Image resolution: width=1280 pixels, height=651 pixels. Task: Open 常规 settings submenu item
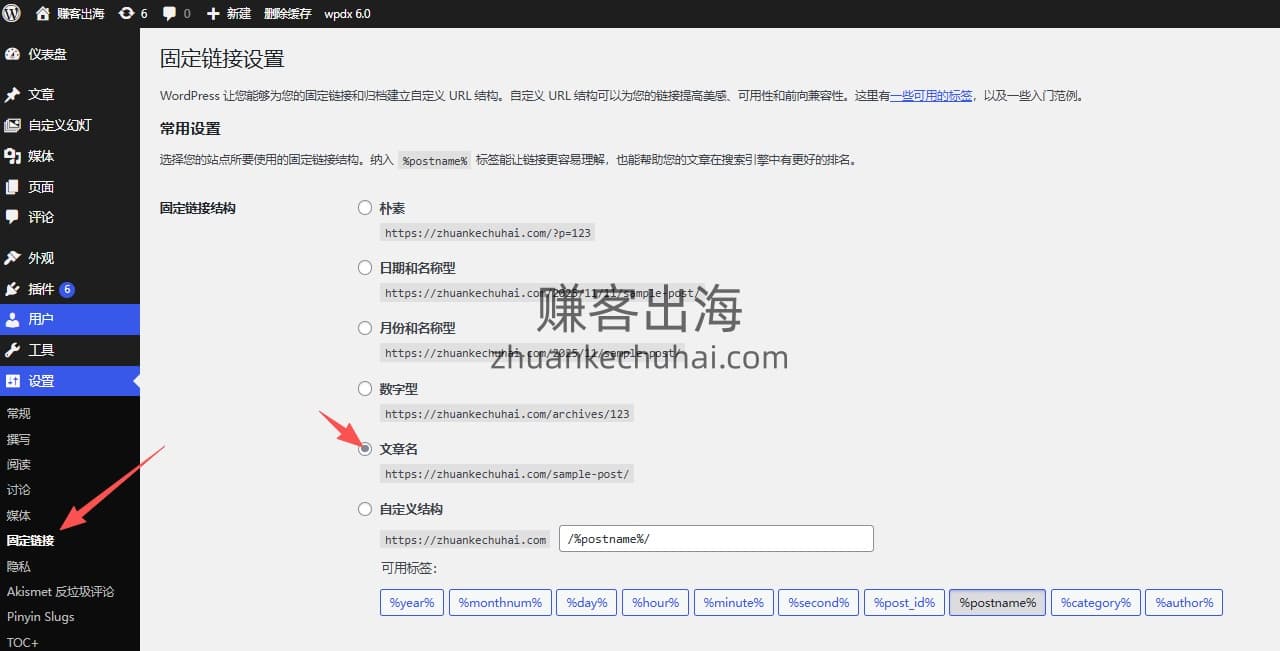(19, 413)
